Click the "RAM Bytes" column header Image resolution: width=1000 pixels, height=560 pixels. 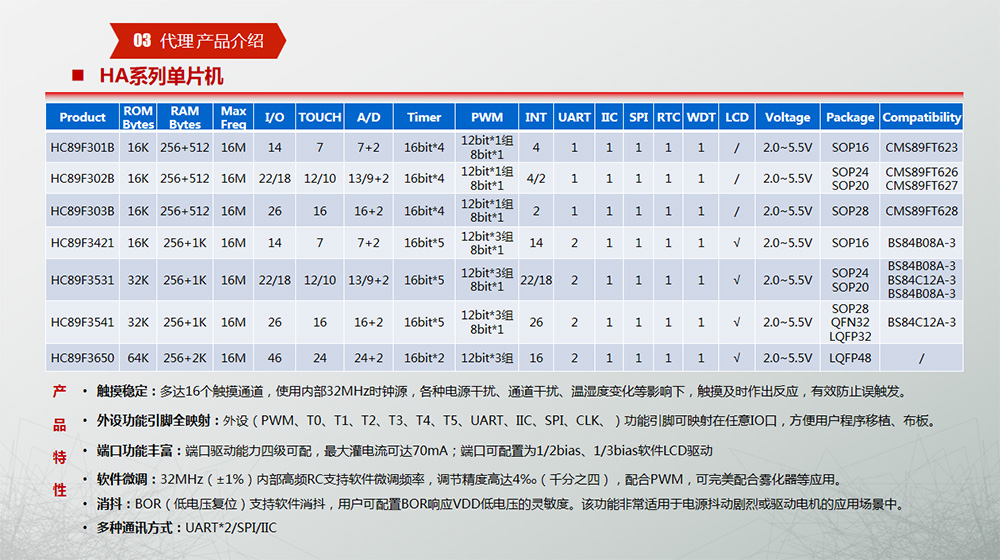[185, 117]
